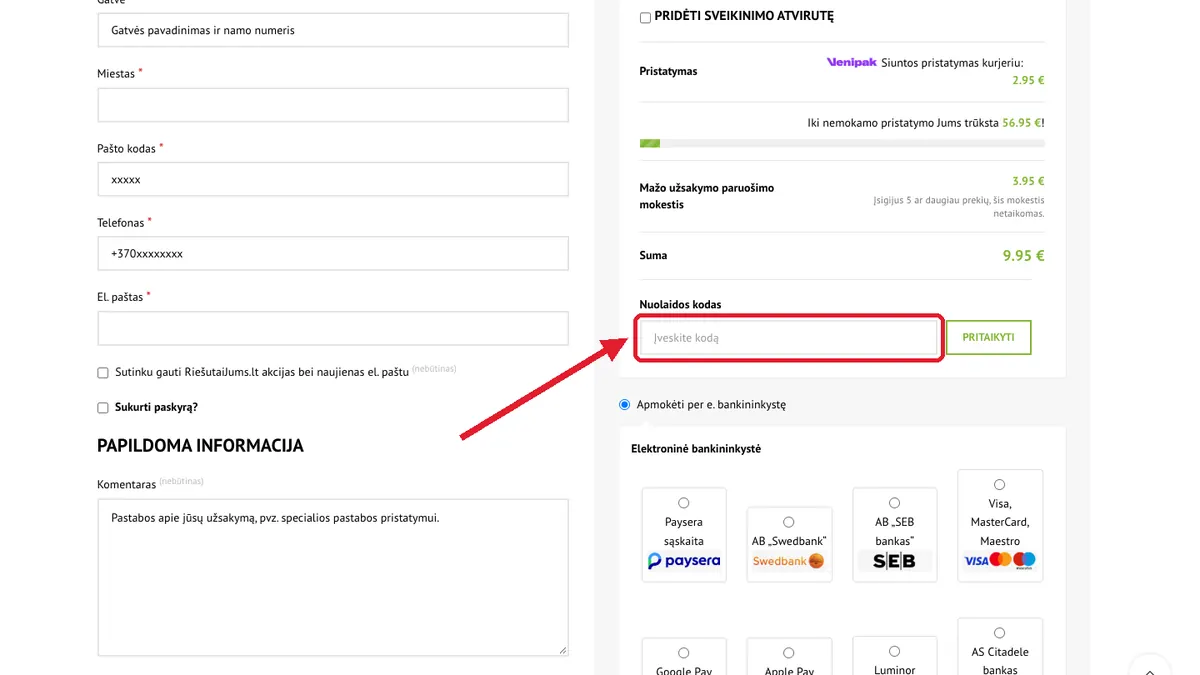Viewport: 1200px width, 675px height.
Task: Click the Paysera logo
Action: click(684, 561)
